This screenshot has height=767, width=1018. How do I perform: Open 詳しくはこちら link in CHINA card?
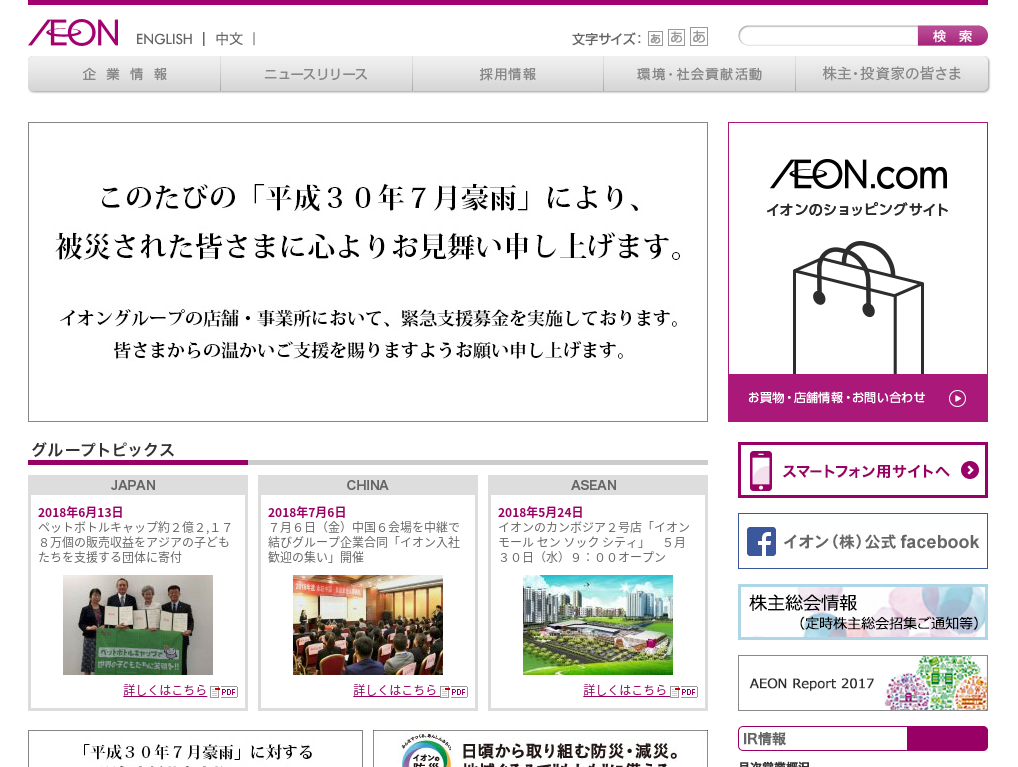395,690
